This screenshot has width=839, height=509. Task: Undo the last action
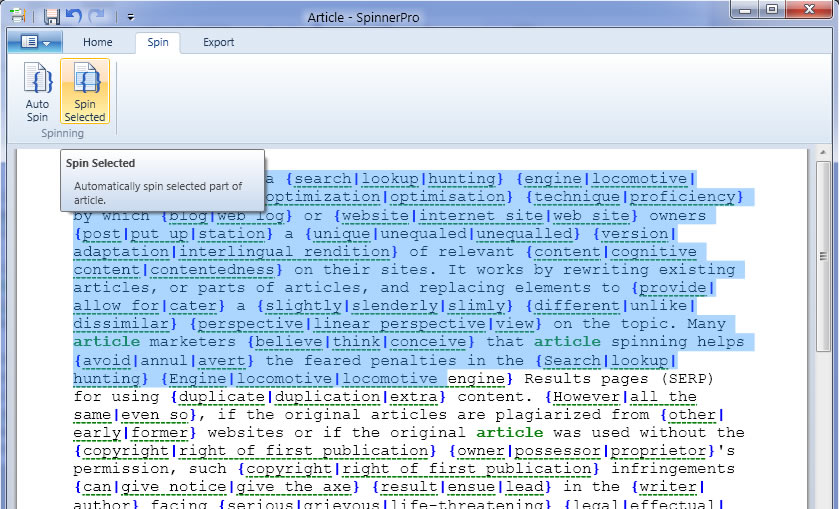pyautogui.click(x=74, y=17)
